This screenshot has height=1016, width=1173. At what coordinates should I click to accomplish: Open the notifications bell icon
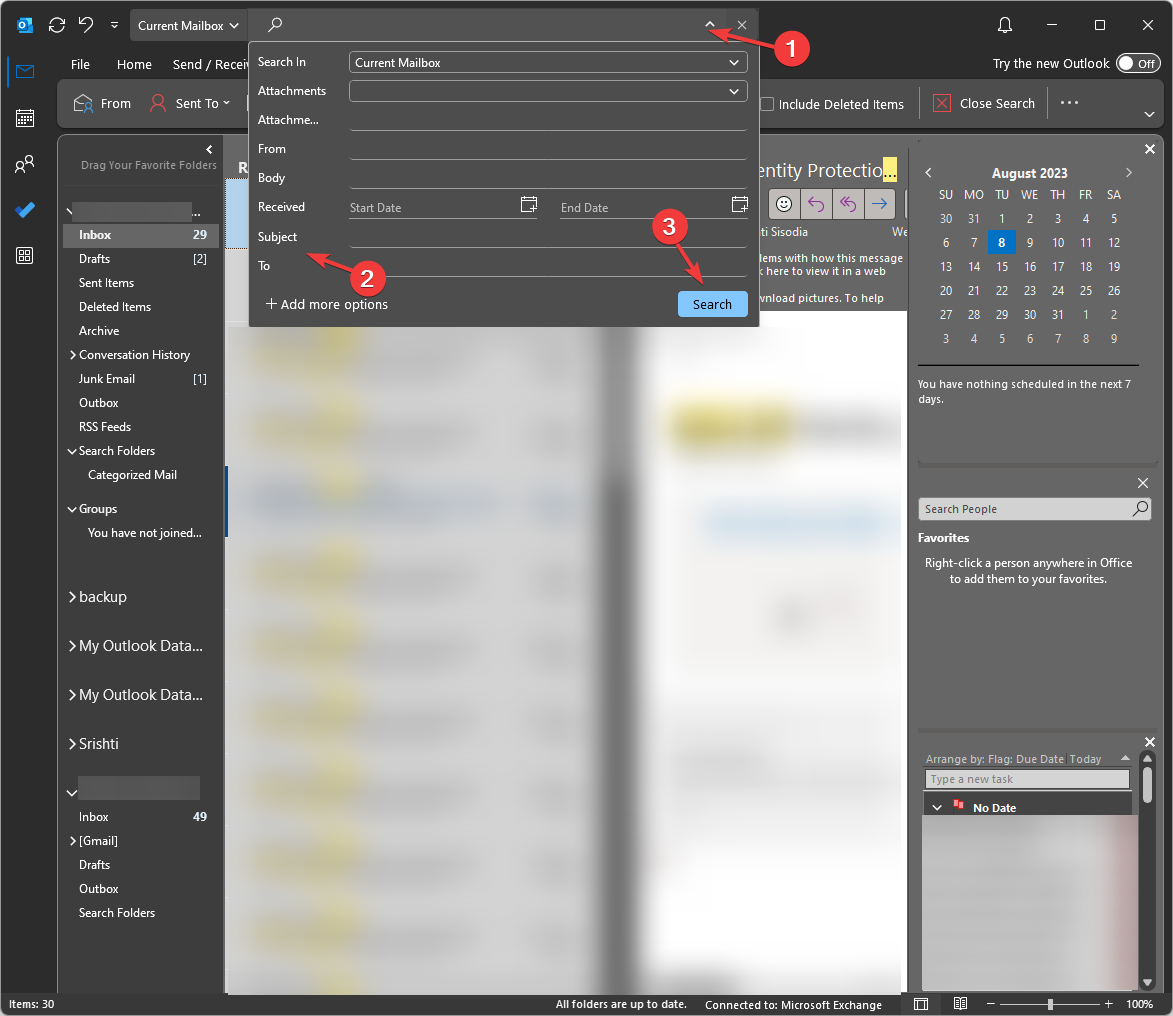click(1005, 25)
